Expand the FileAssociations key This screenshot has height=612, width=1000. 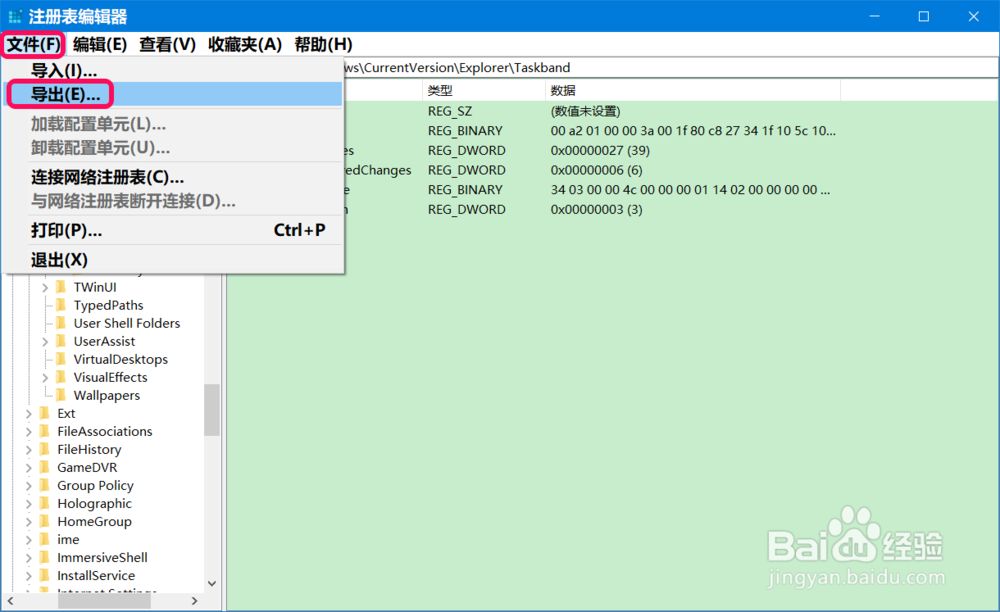[27, 431]
